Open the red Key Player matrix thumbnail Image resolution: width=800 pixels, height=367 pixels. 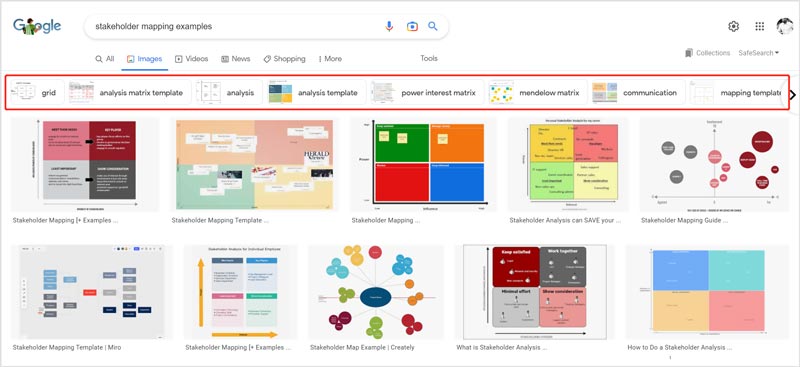pyautogui.click(x=85, y=164)
